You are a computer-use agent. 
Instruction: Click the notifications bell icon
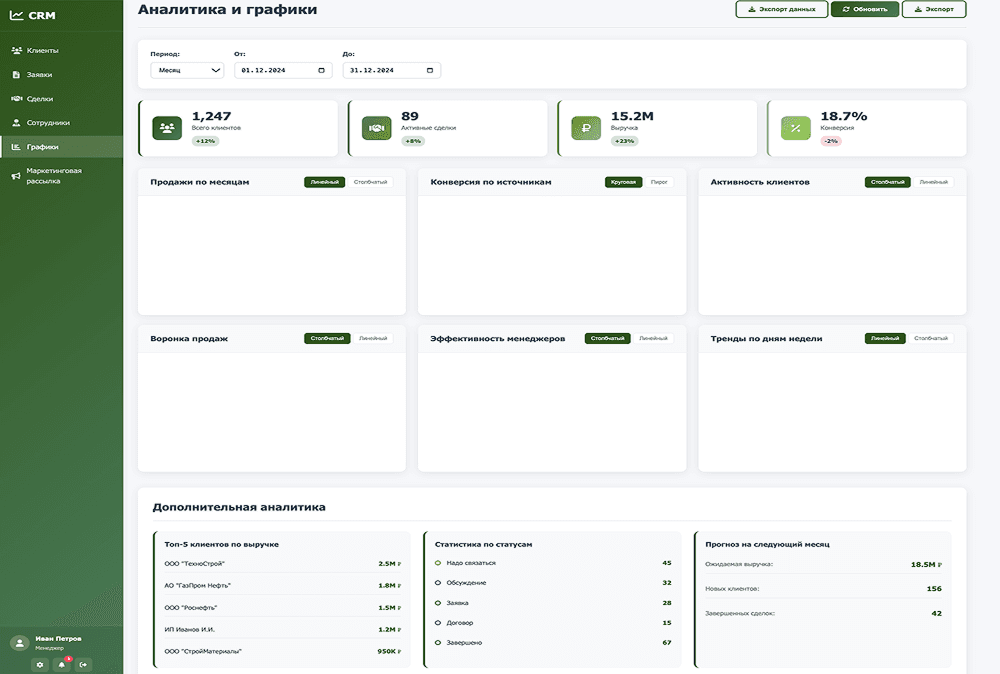pos(62,664)
